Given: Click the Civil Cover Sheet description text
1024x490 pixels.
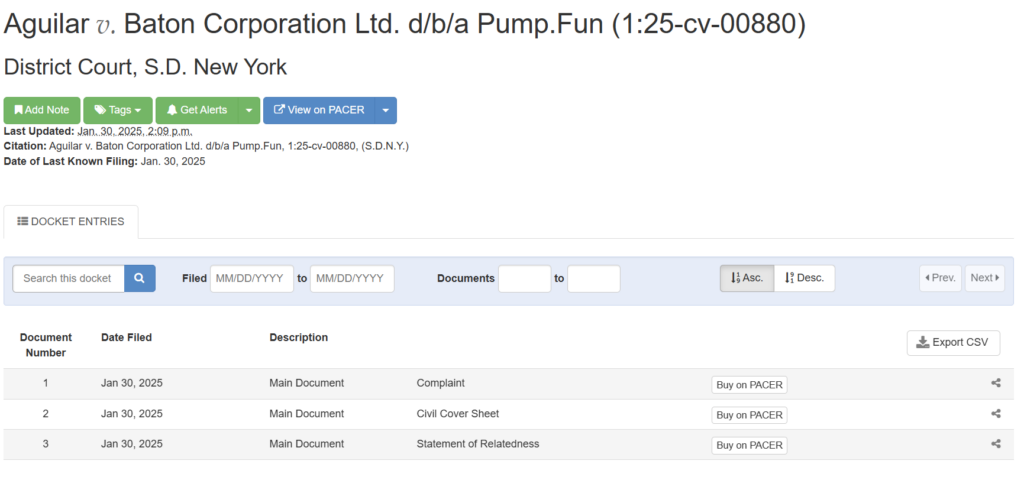Looking at the screenshot, I should click(458, 414).
